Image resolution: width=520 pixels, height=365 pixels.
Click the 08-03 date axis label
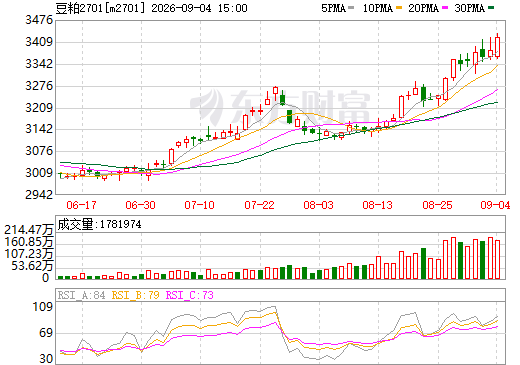(x=318, y=205)
